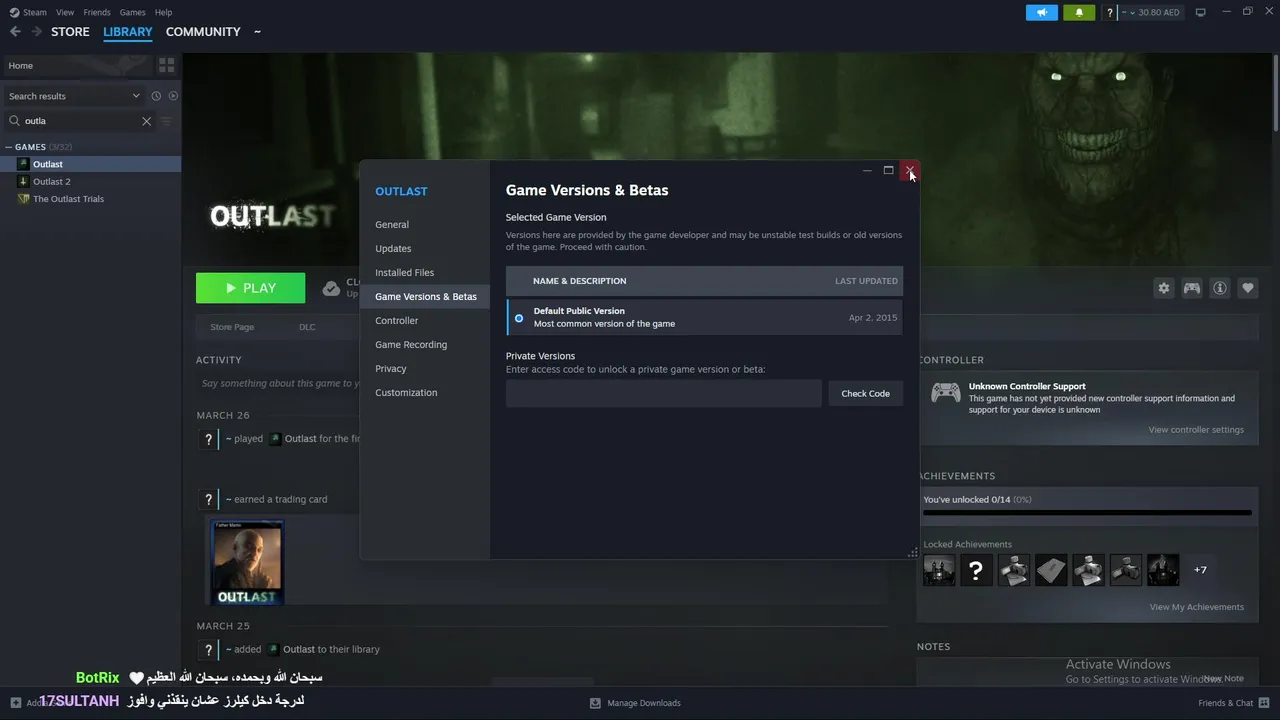Add game to favorites heart icon
The image size is (1280, 720).
(x=1248, y=288)
